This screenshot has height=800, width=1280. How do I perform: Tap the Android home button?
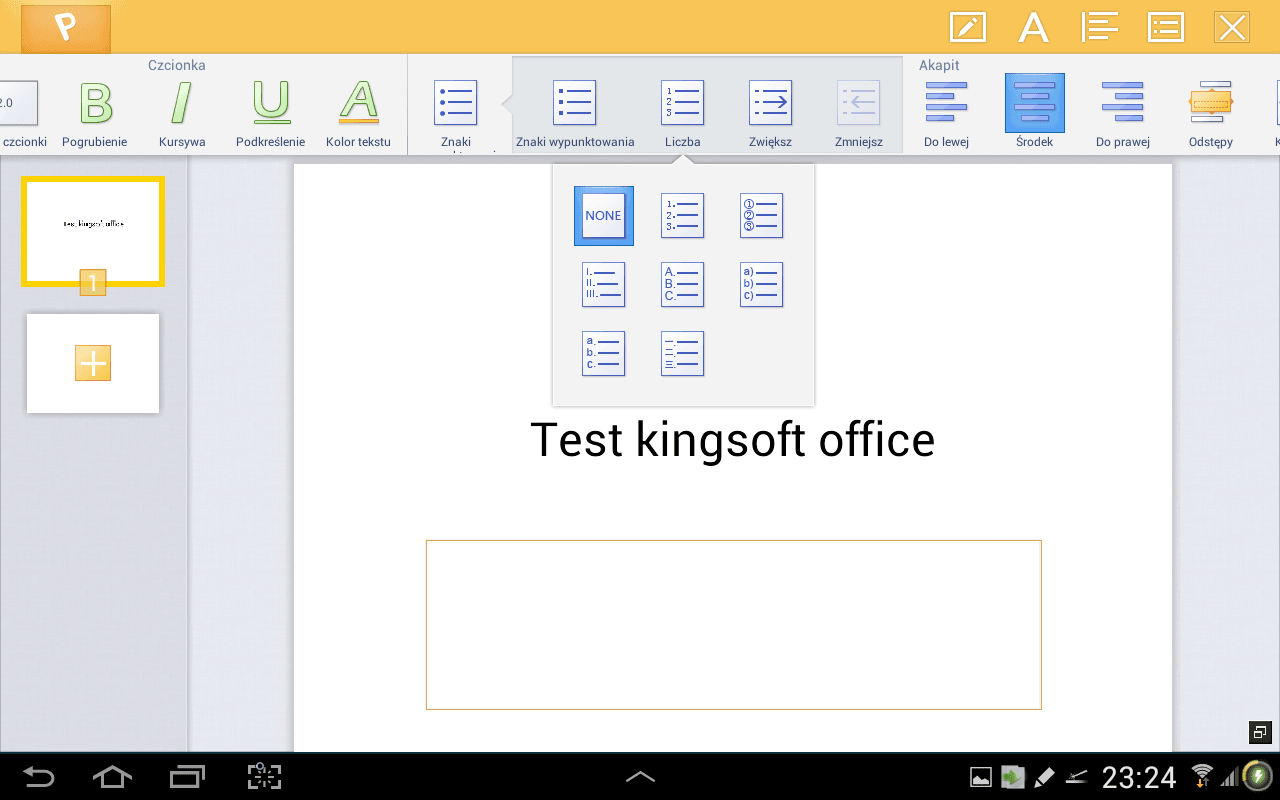tap(111, 776)
